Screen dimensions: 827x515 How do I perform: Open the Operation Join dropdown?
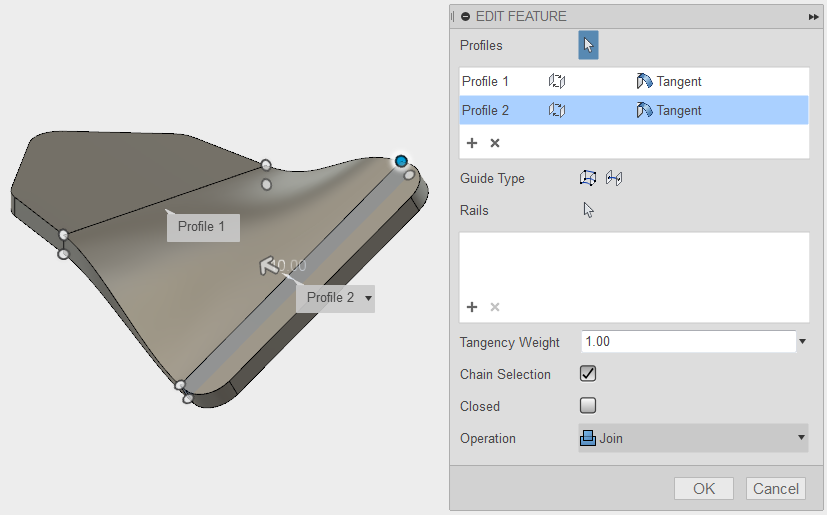pos(693,438)
